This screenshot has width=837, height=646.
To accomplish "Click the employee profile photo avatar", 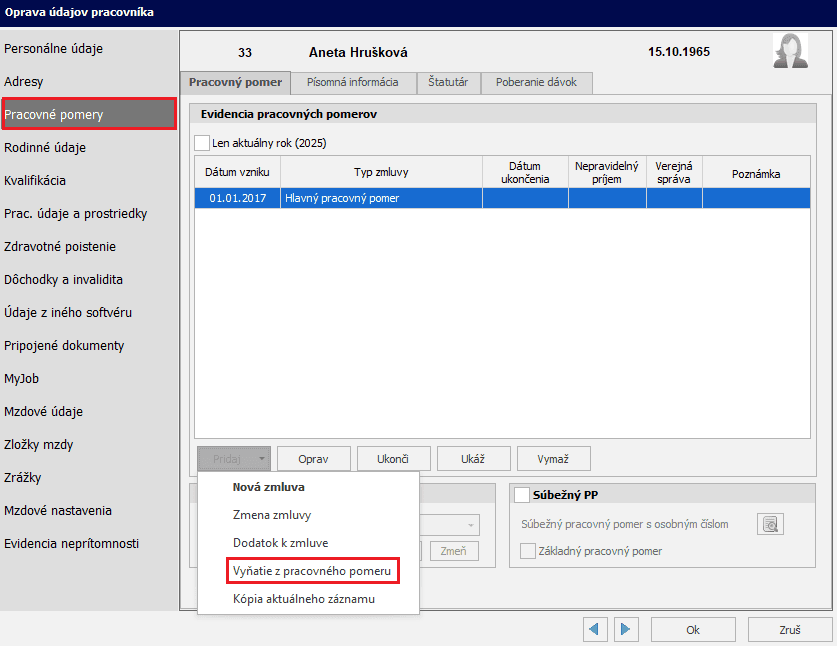I will coord(790,51).
